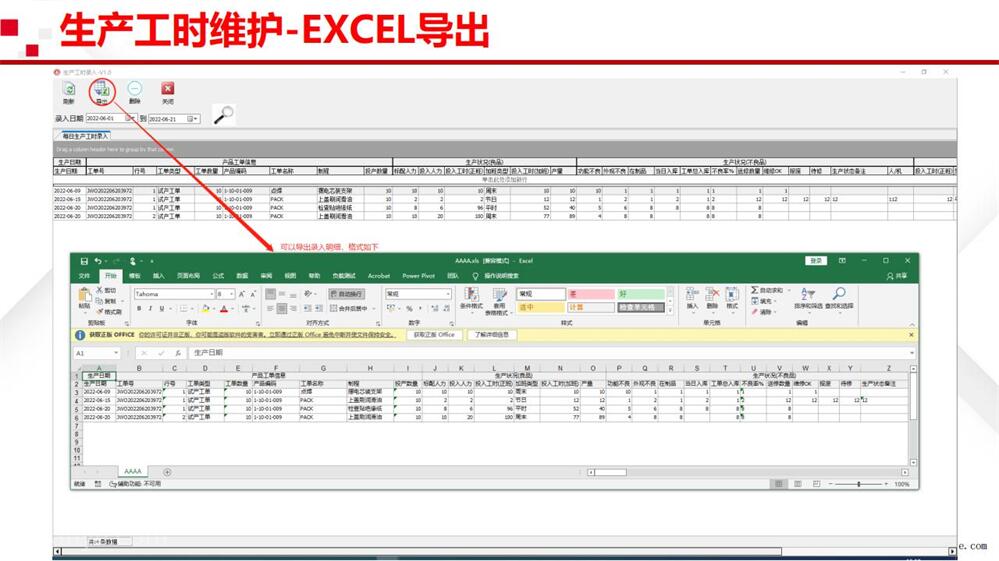The width and height of the screenshot is (999, 561).
Task: Click the magnifying glass search icon beside the dates
Action: pos(224,115)
